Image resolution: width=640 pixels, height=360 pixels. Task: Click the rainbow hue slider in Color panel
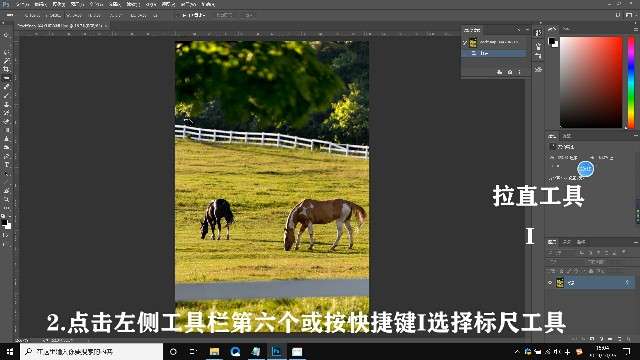coord(631,82)
